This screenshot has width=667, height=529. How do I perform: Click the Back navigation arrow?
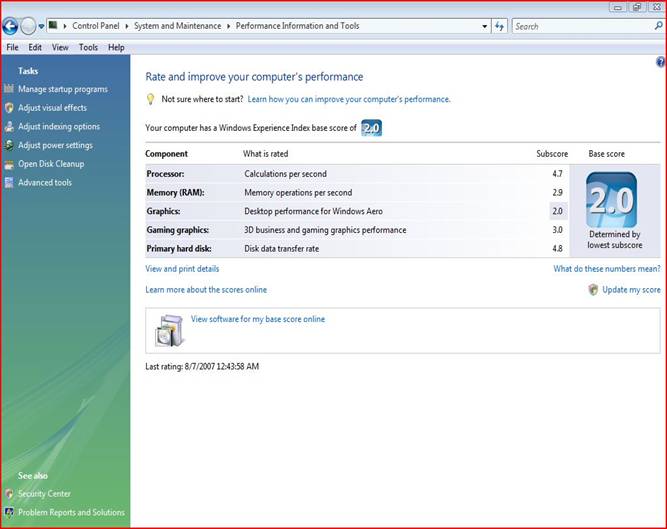pyautogui.click(x=10, y=26)
